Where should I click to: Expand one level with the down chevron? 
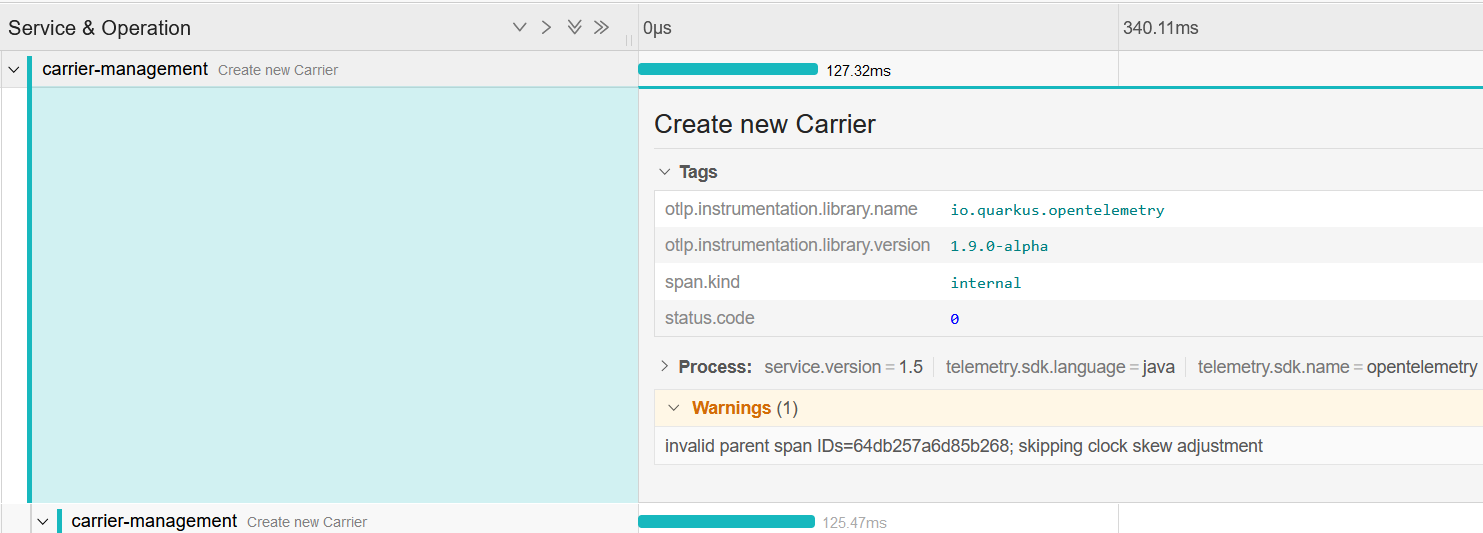[519, 28]
